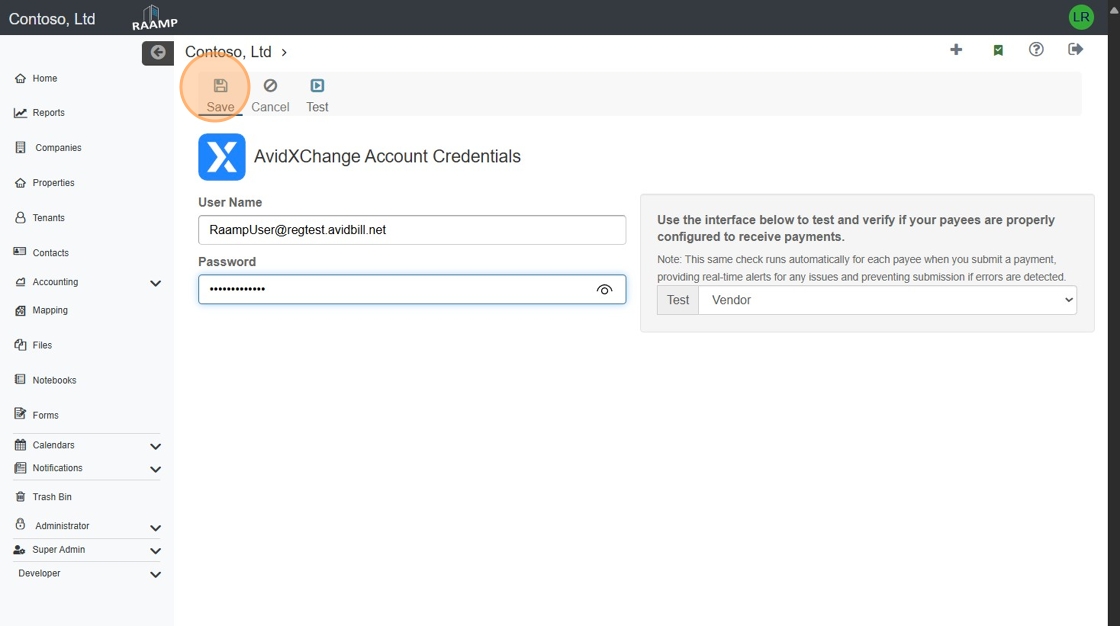Open the Vendor test dropdown
This screenshot has width=1120, height=626.
tap(887, 300)
